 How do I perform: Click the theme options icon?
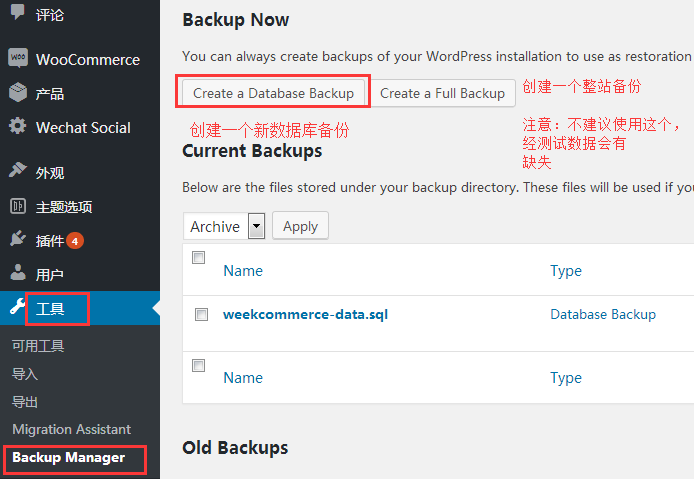[18, 206]
